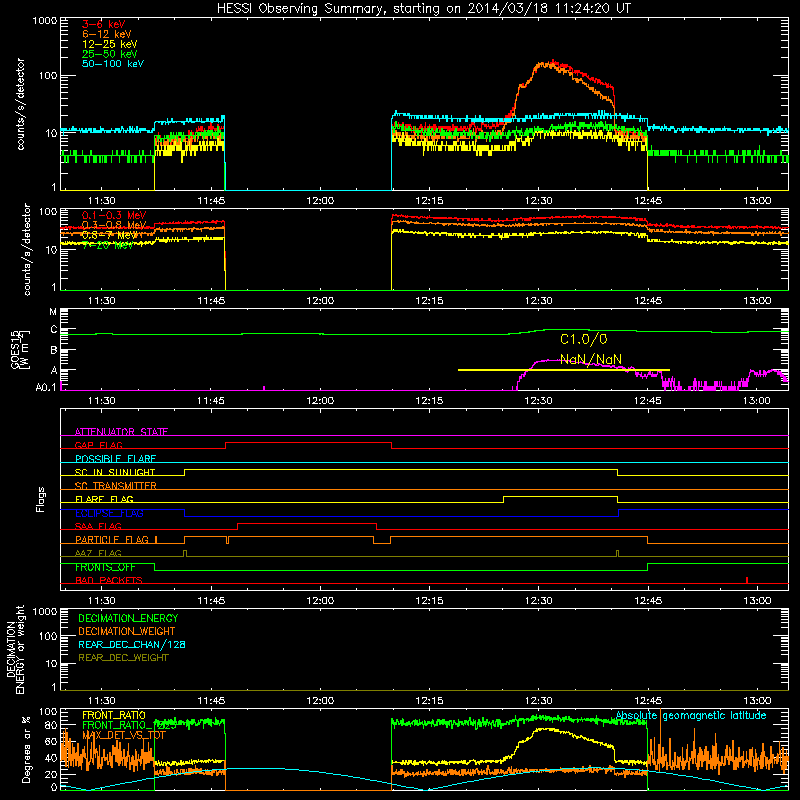Select the SC_IN_SUNLIGHT flag label
Viewport: 800px width, 800px height.
point(115,472)
